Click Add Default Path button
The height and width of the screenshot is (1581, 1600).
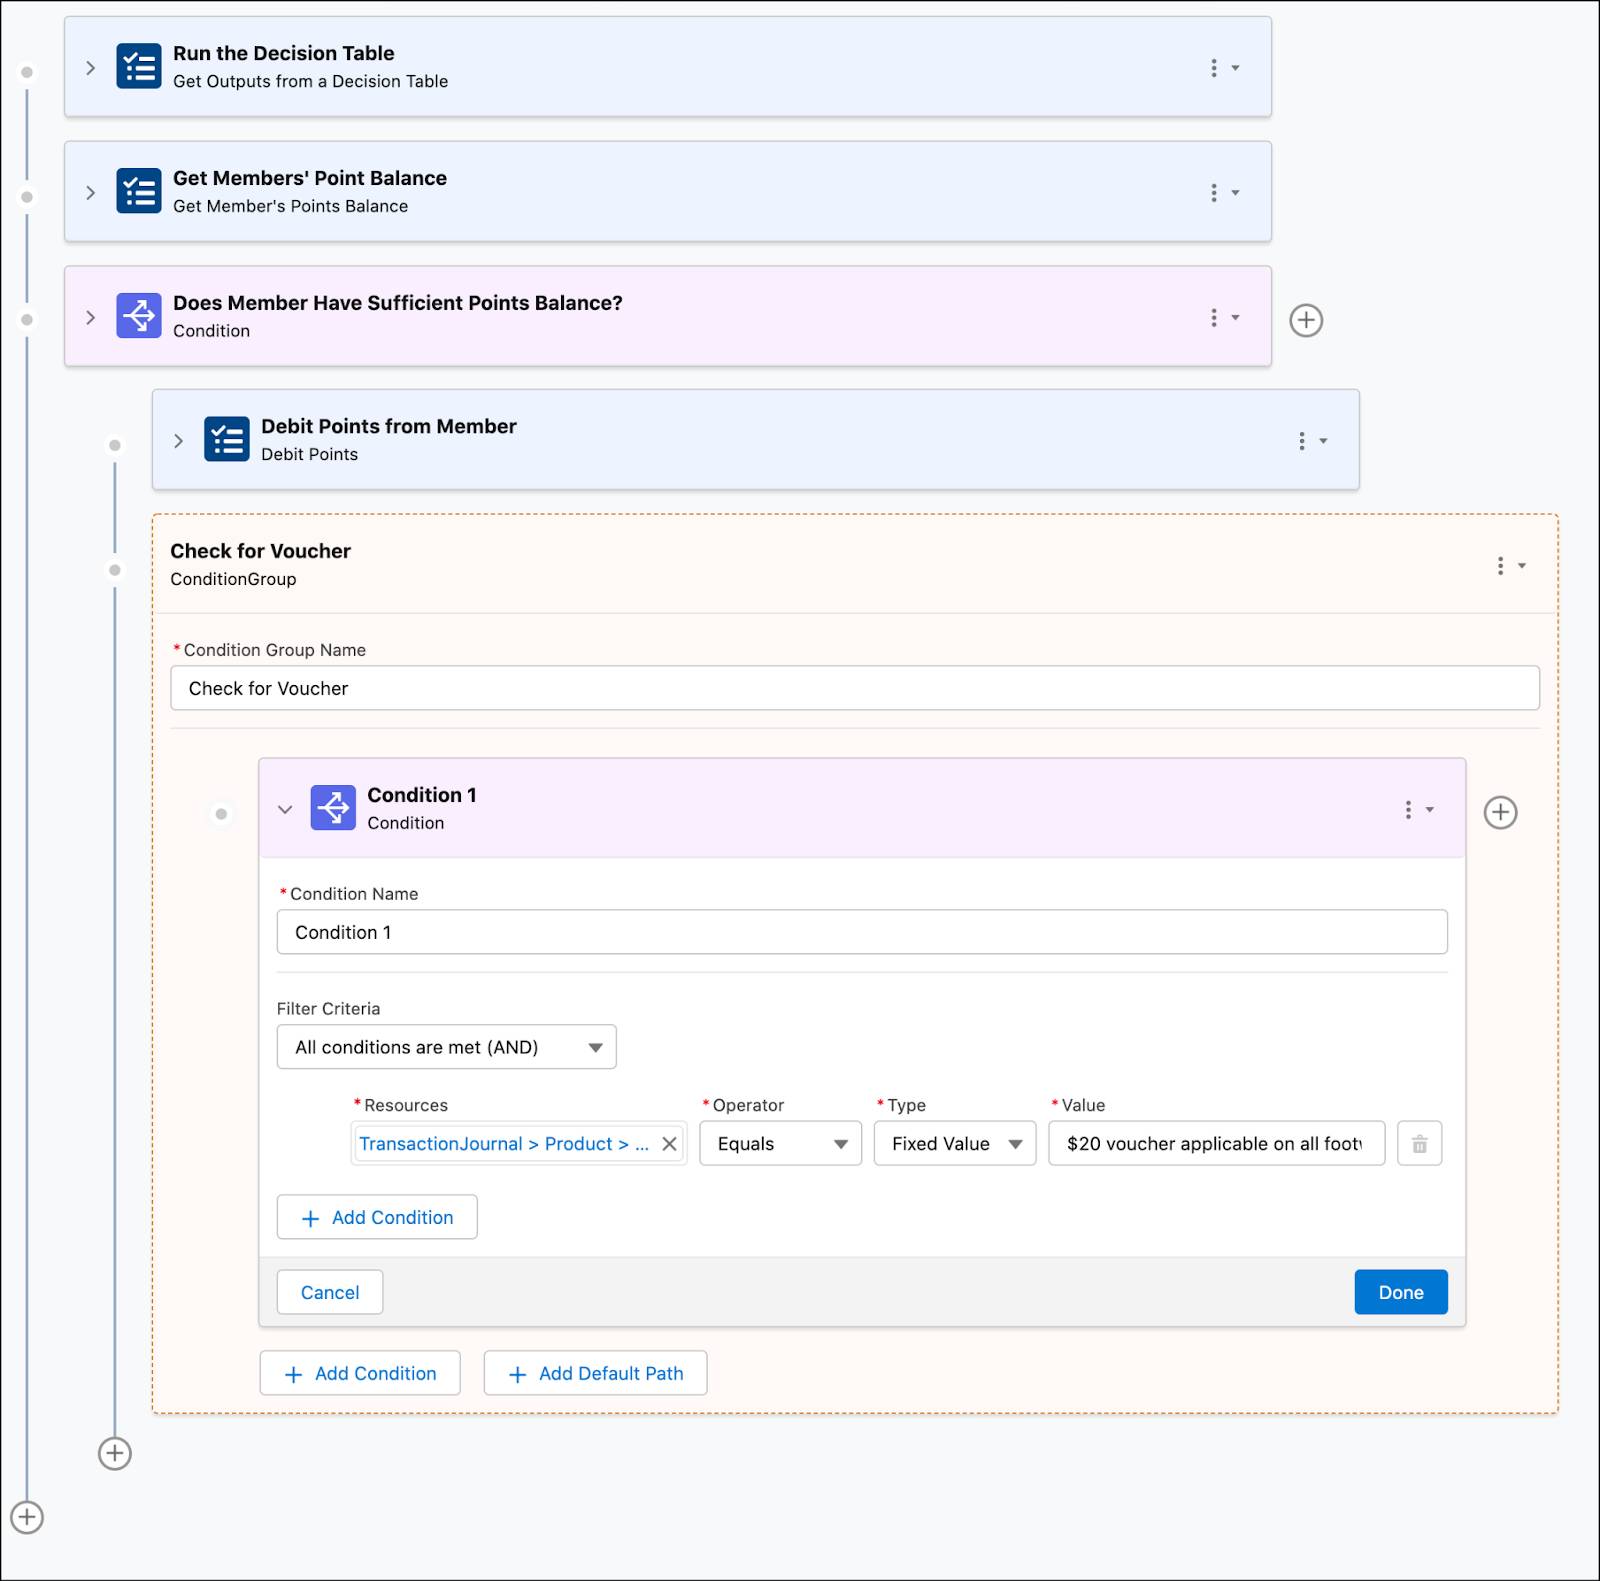595,1373
